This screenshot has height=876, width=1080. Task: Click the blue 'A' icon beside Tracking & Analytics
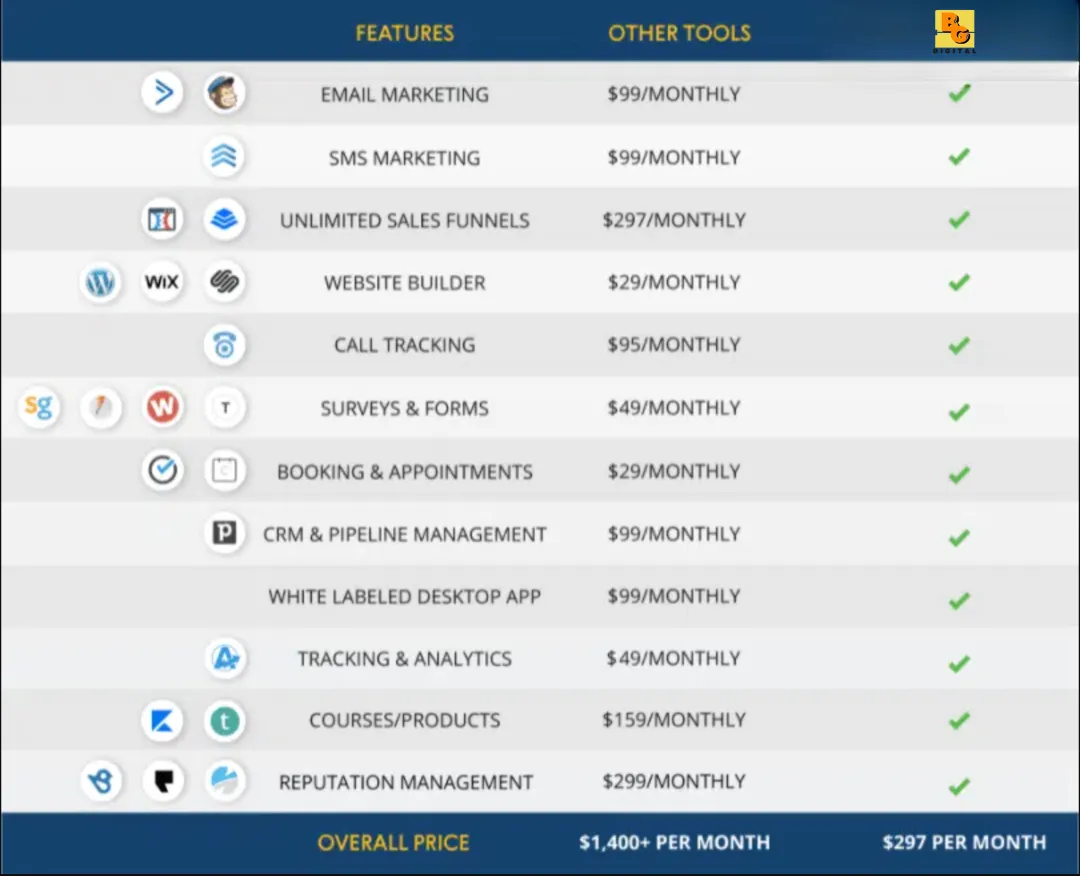(225, 658)
